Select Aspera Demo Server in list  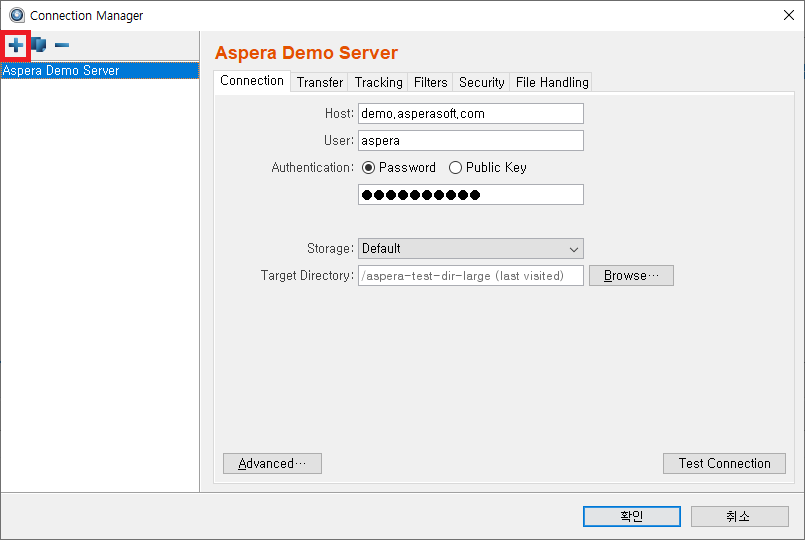tap(100, 70)
